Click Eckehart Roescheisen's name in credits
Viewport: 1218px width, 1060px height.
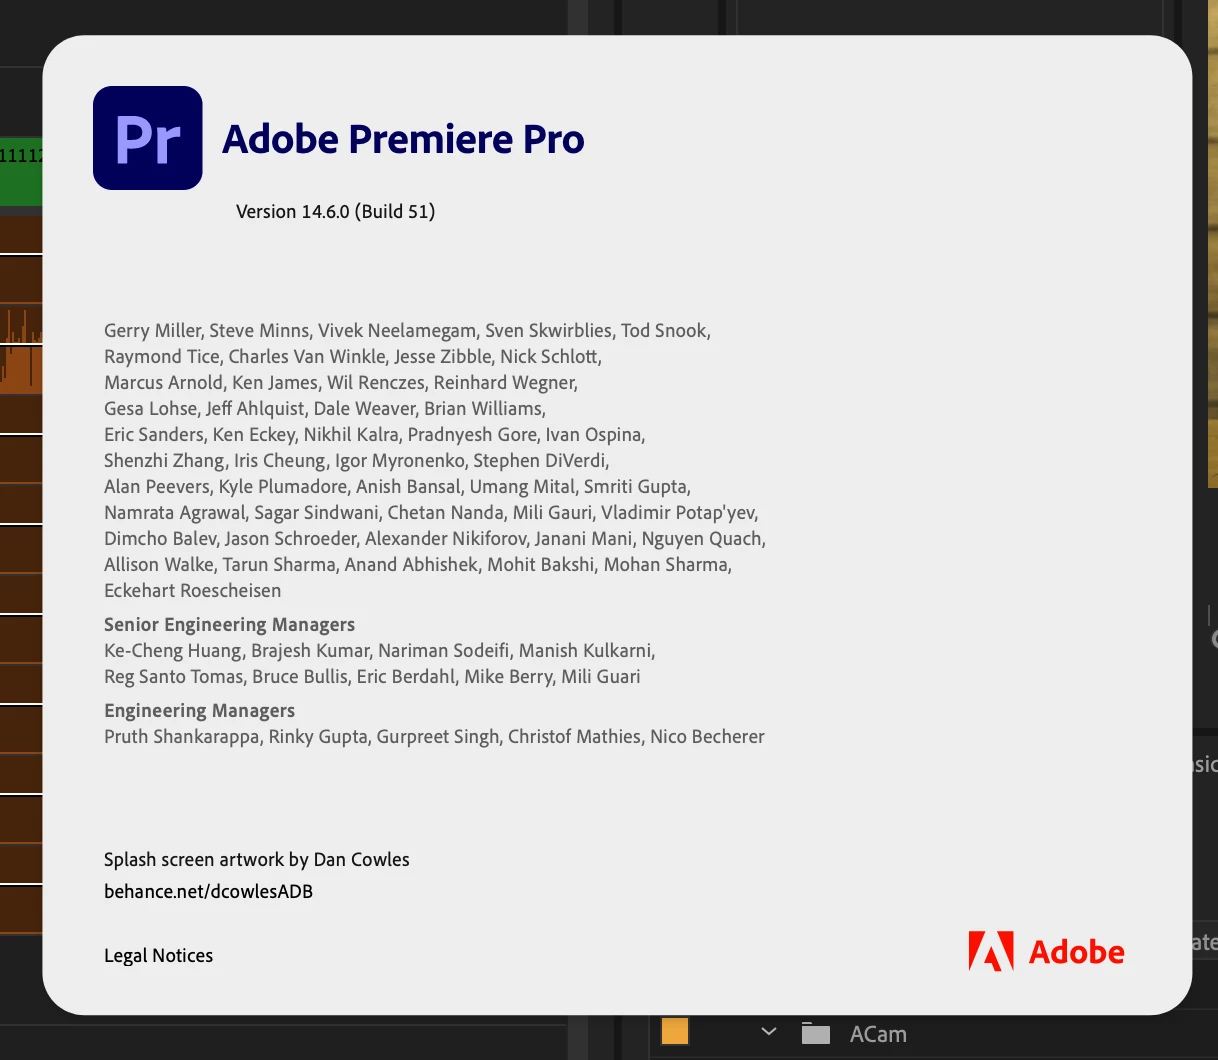(x=192, y=590)
